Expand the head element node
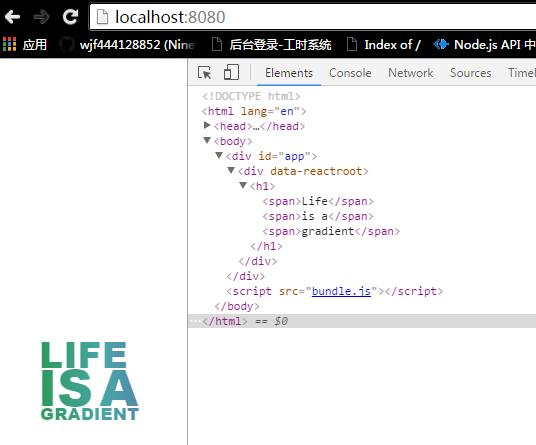The height and width of the screenshot is (445, 536). click(207, 125)
